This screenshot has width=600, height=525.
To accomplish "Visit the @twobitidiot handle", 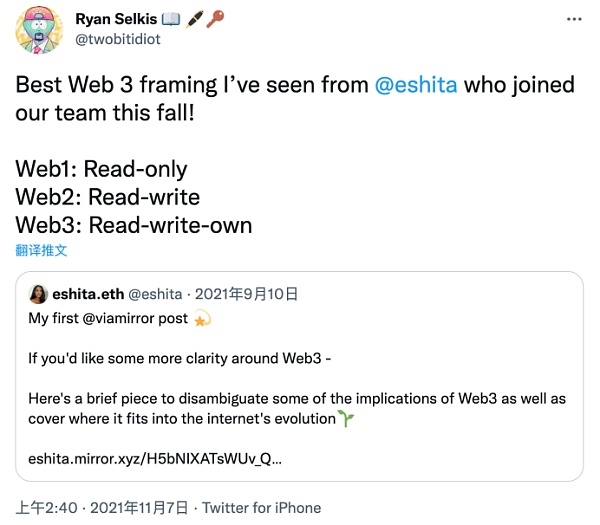I will (117, 40).
